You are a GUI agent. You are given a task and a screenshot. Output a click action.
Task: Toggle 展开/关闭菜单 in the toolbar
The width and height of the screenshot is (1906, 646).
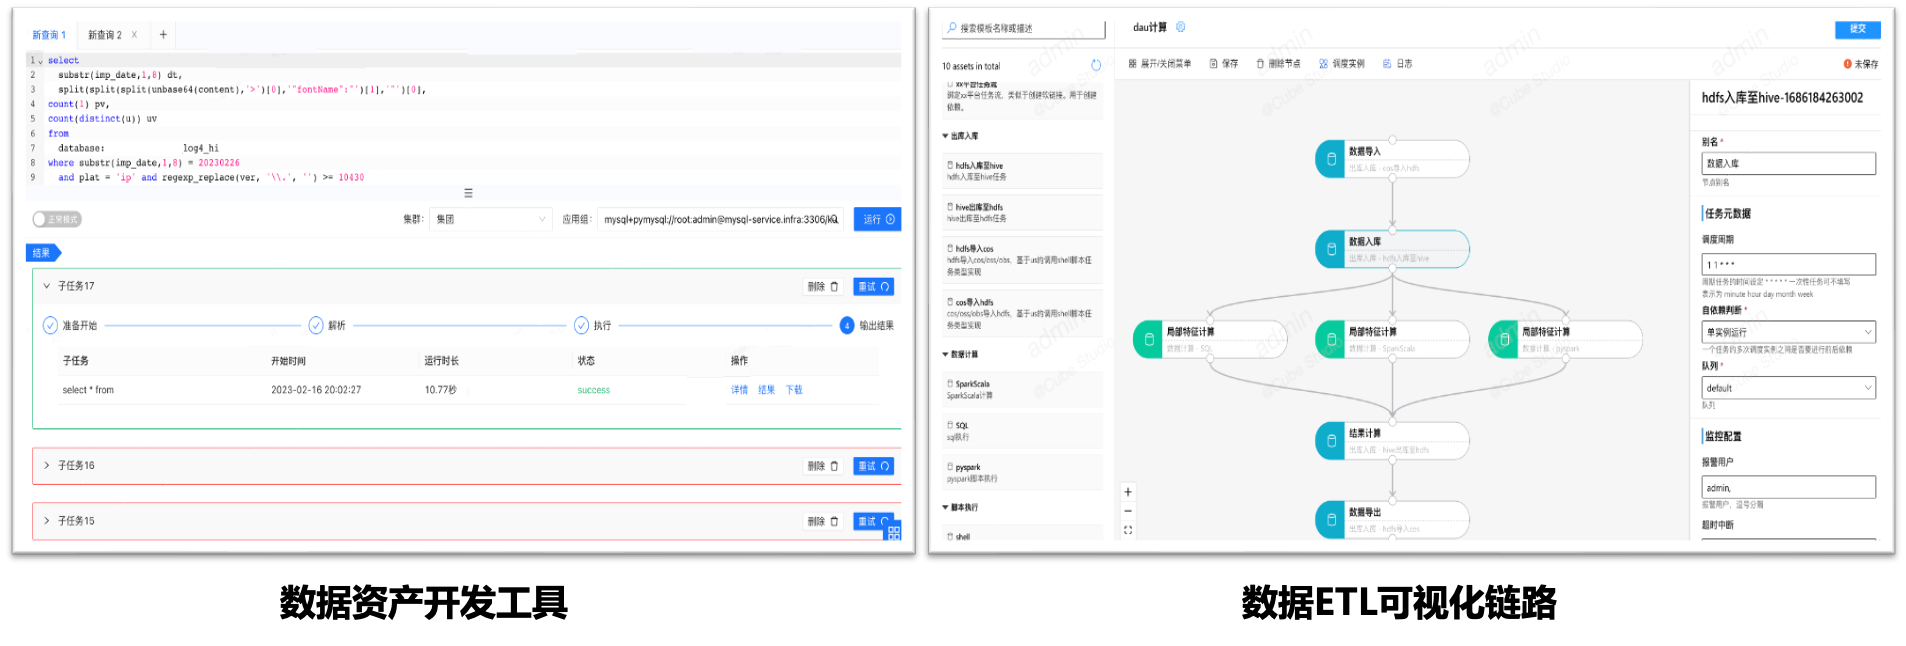[1160, 64]
